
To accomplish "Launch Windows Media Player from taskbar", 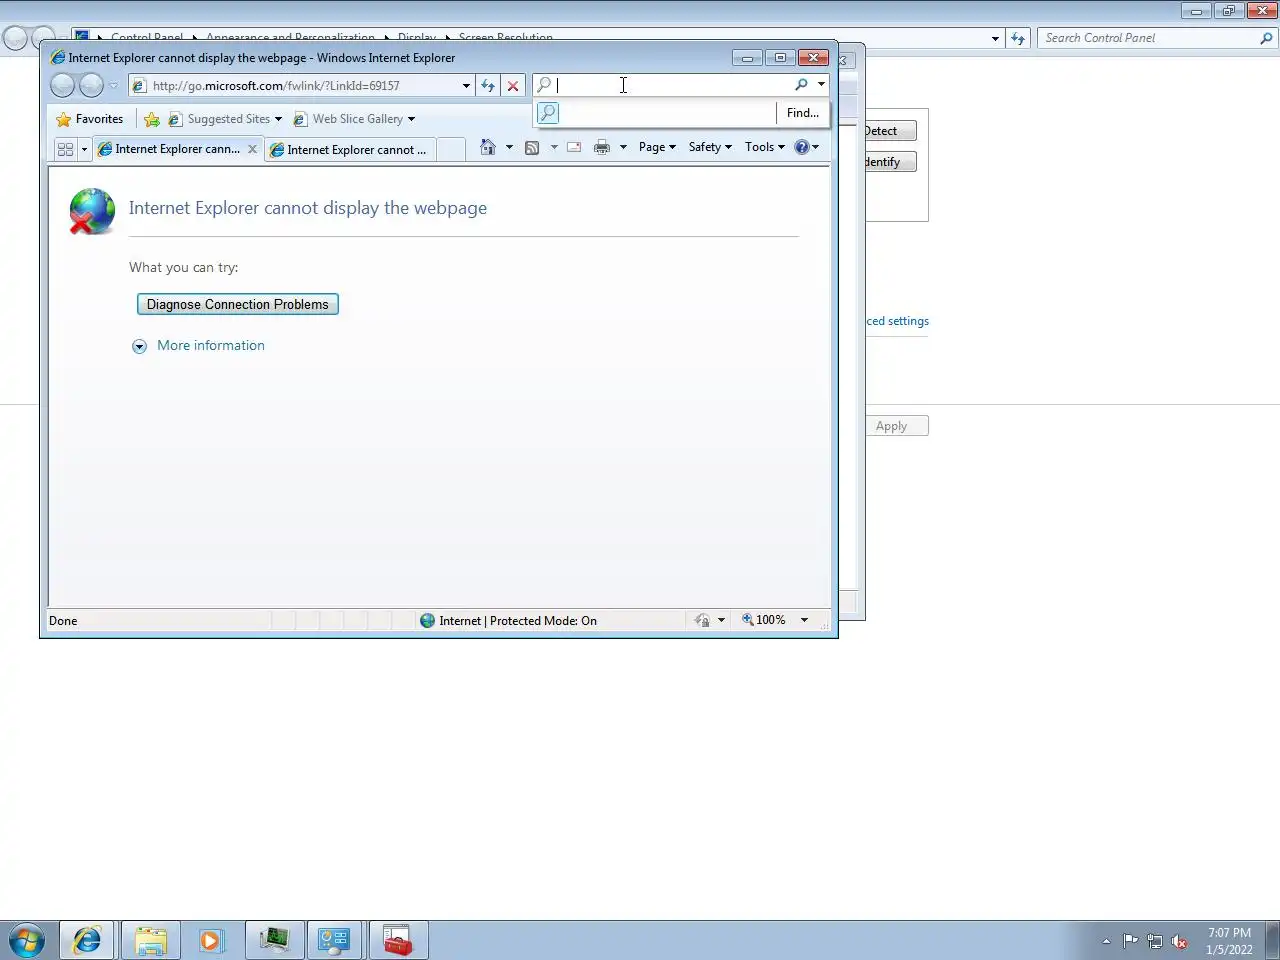I will [211, 940].
